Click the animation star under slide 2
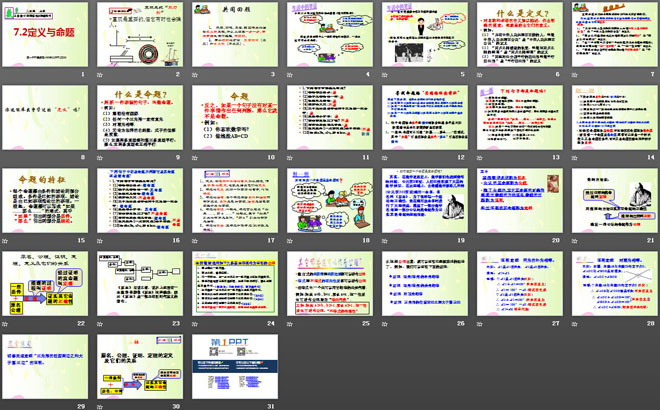Image resolution: width=660 pixels, height=410 pixels. (x=100, y=75)
